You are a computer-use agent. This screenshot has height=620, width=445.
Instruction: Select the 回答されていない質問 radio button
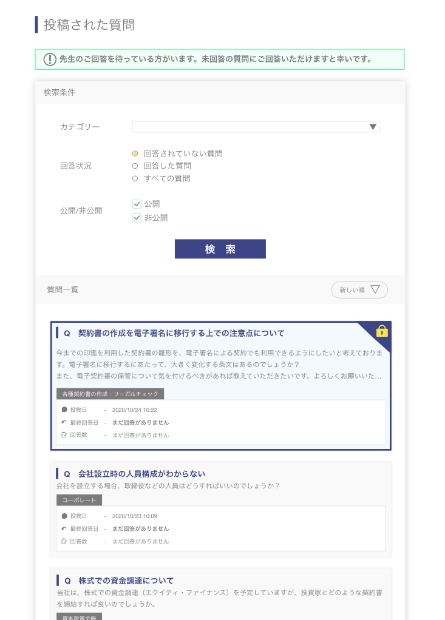pyautogui.click(x=135, y=153)
